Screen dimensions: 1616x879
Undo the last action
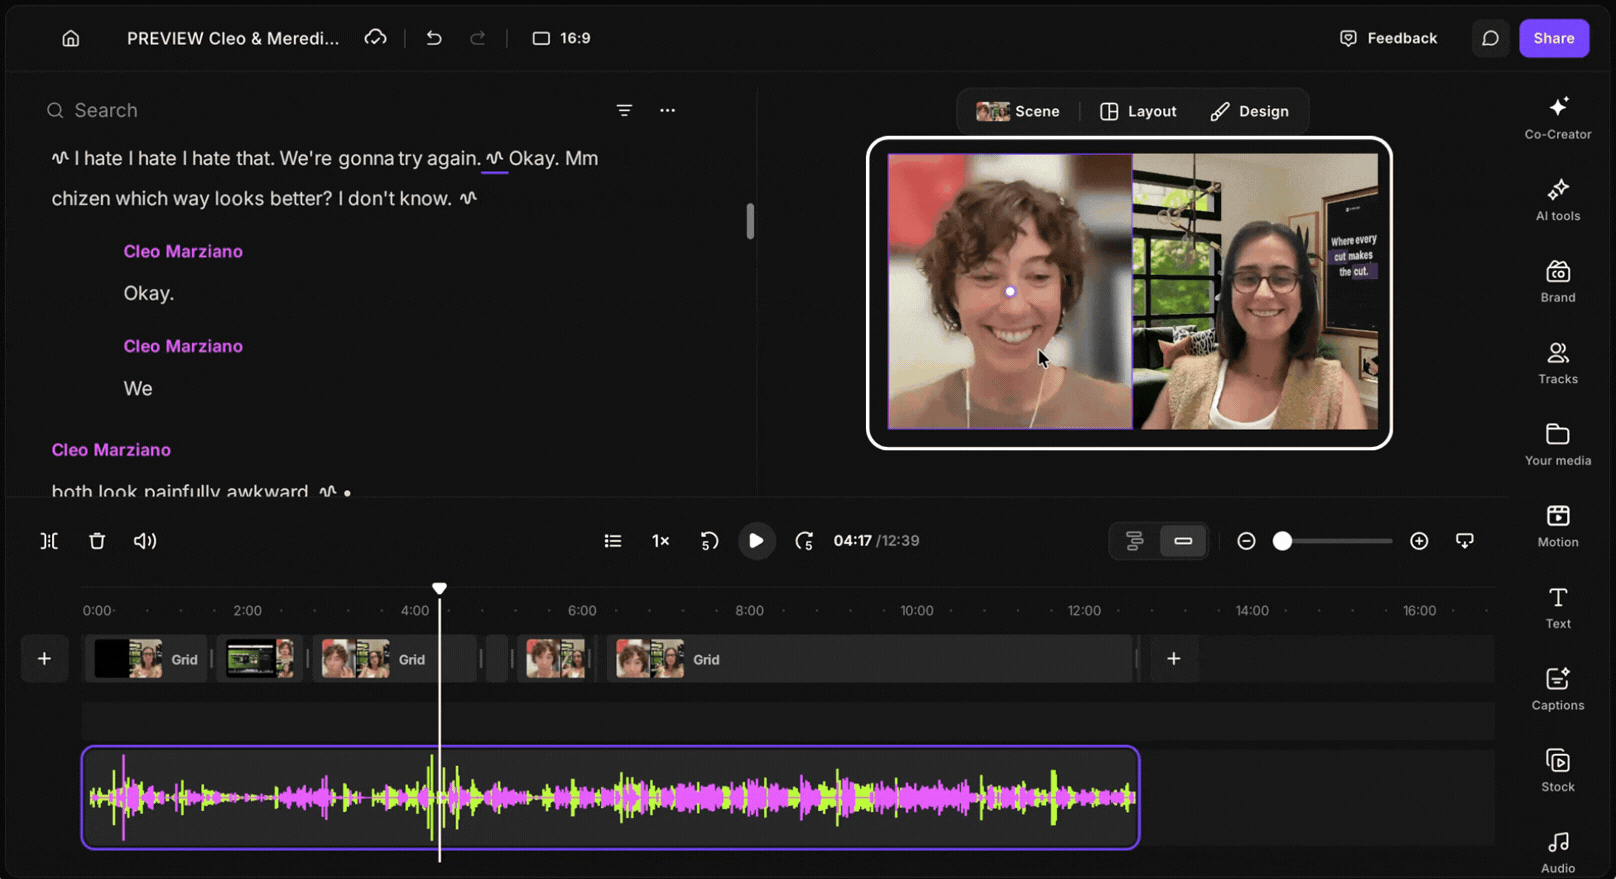[x=434, y=38]
